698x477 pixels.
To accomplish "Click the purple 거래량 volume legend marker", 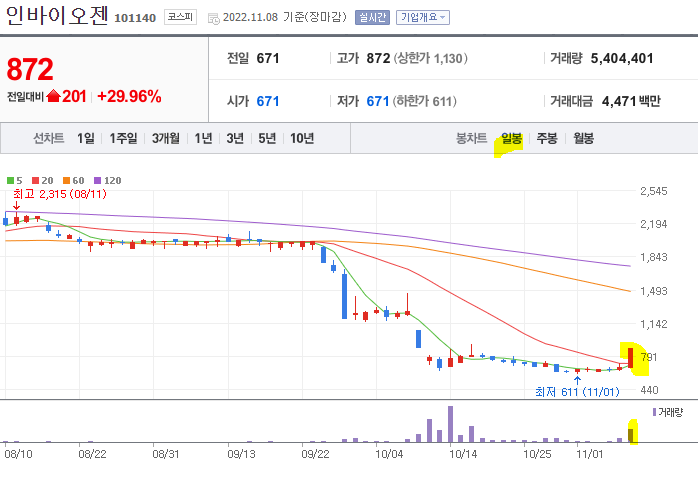I will pyautogui.click(x=654, y=412).
